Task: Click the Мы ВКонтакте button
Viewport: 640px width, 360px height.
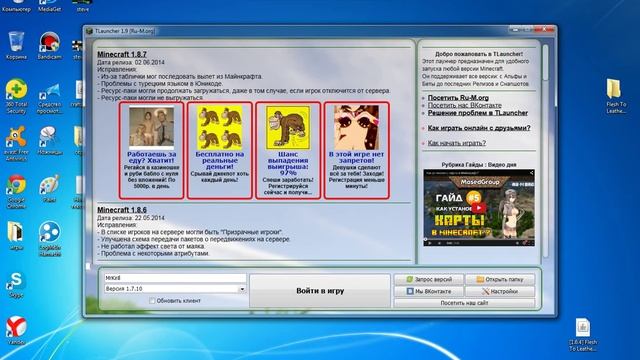Action: (x=429, y=291)
